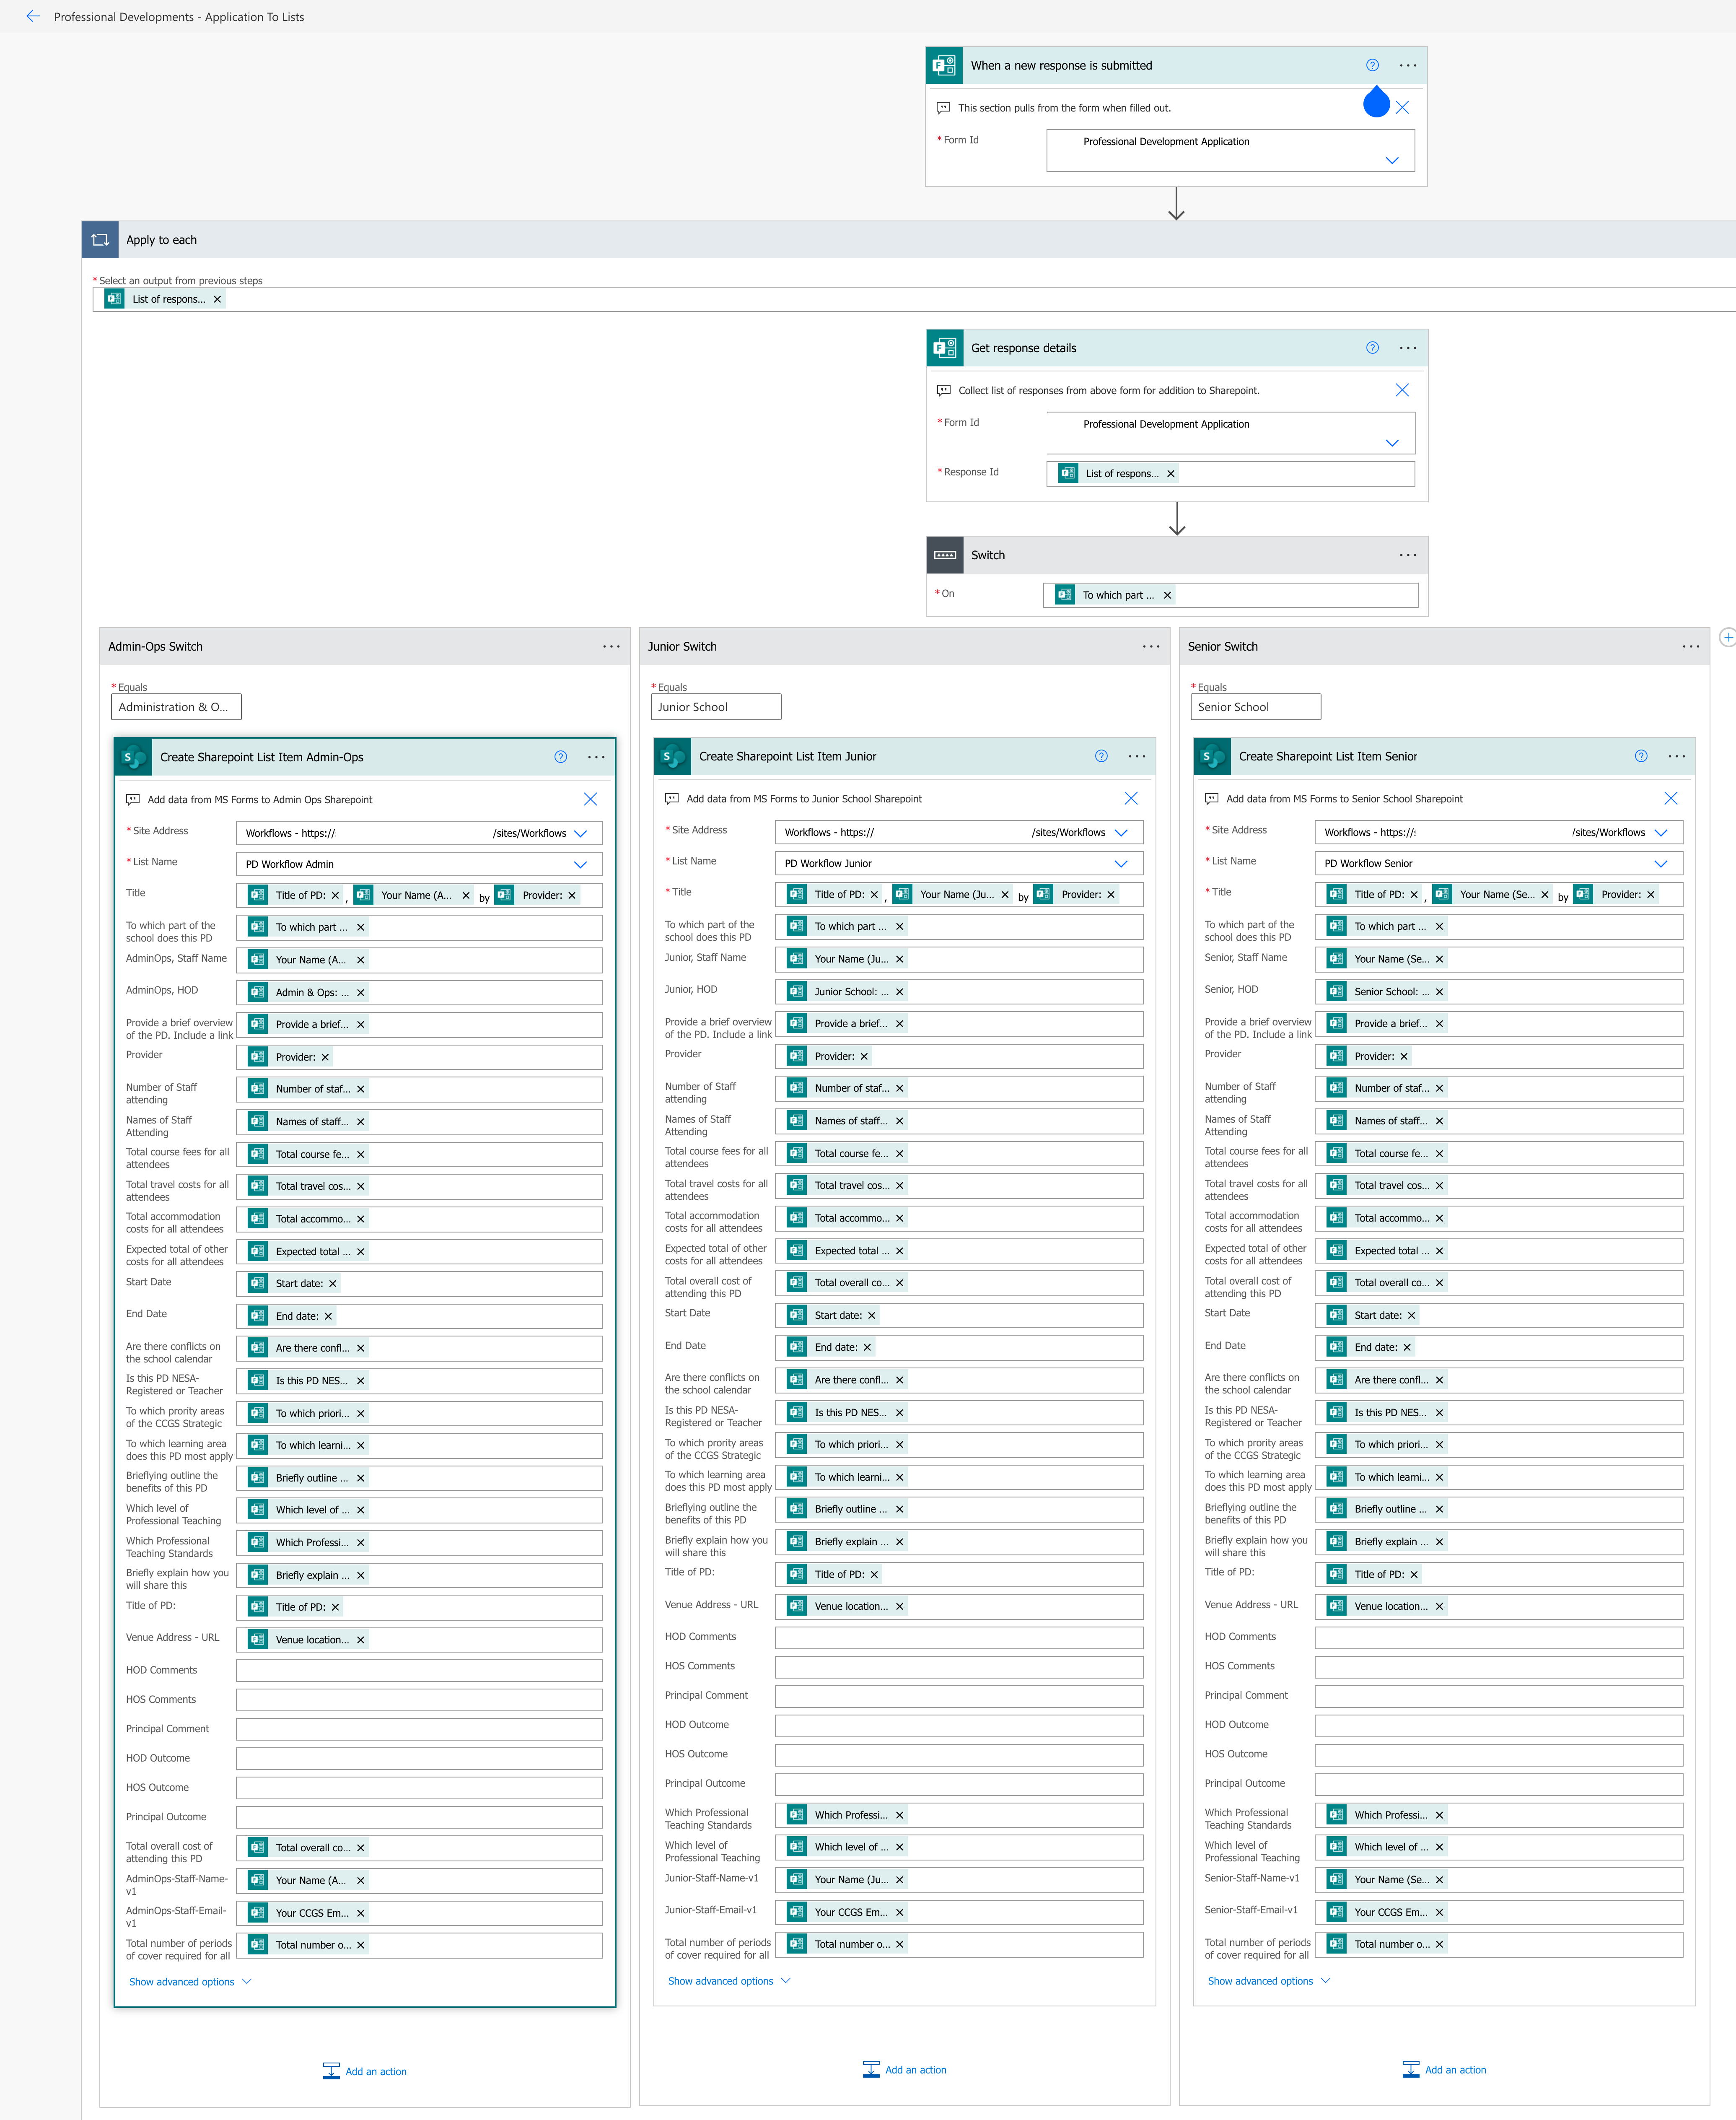
Task: Remove 'List of respons...' token in Apply to each
Action: click(217, 299)
